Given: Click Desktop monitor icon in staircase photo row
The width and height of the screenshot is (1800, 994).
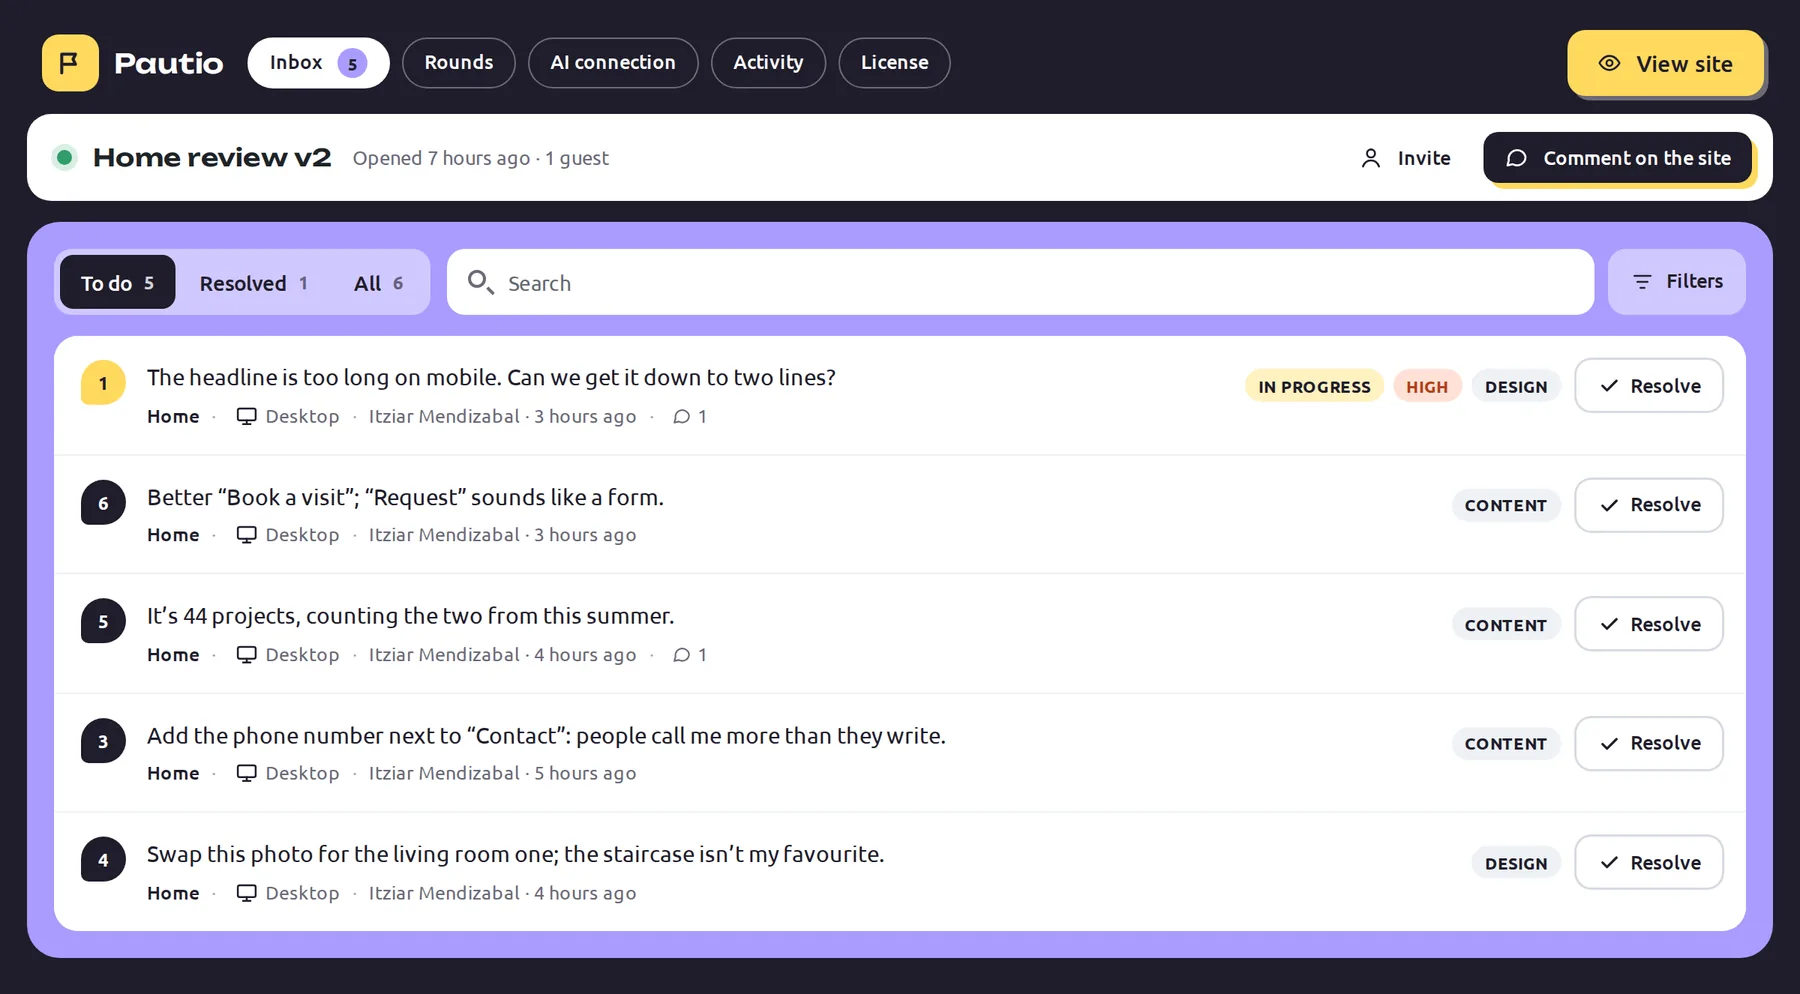Looking at the screenshot, I should point(246,893).
